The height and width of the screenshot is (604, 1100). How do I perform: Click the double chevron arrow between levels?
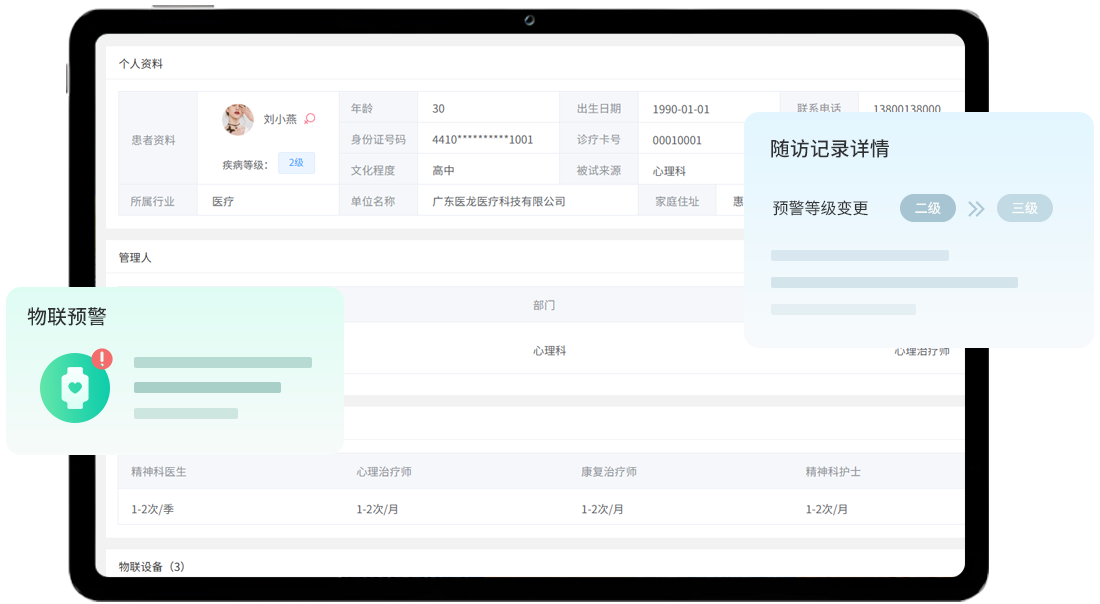pos(976,208)
